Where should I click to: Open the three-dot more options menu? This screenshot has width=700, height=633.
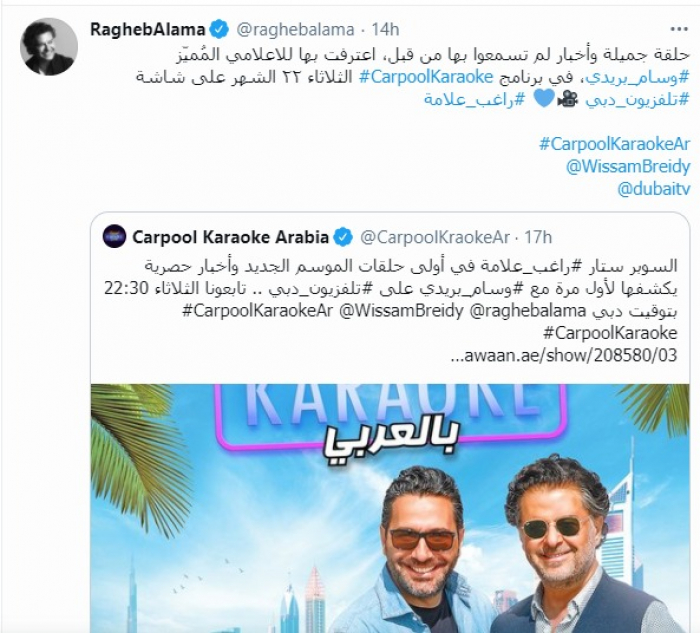(x=679, y=29)
